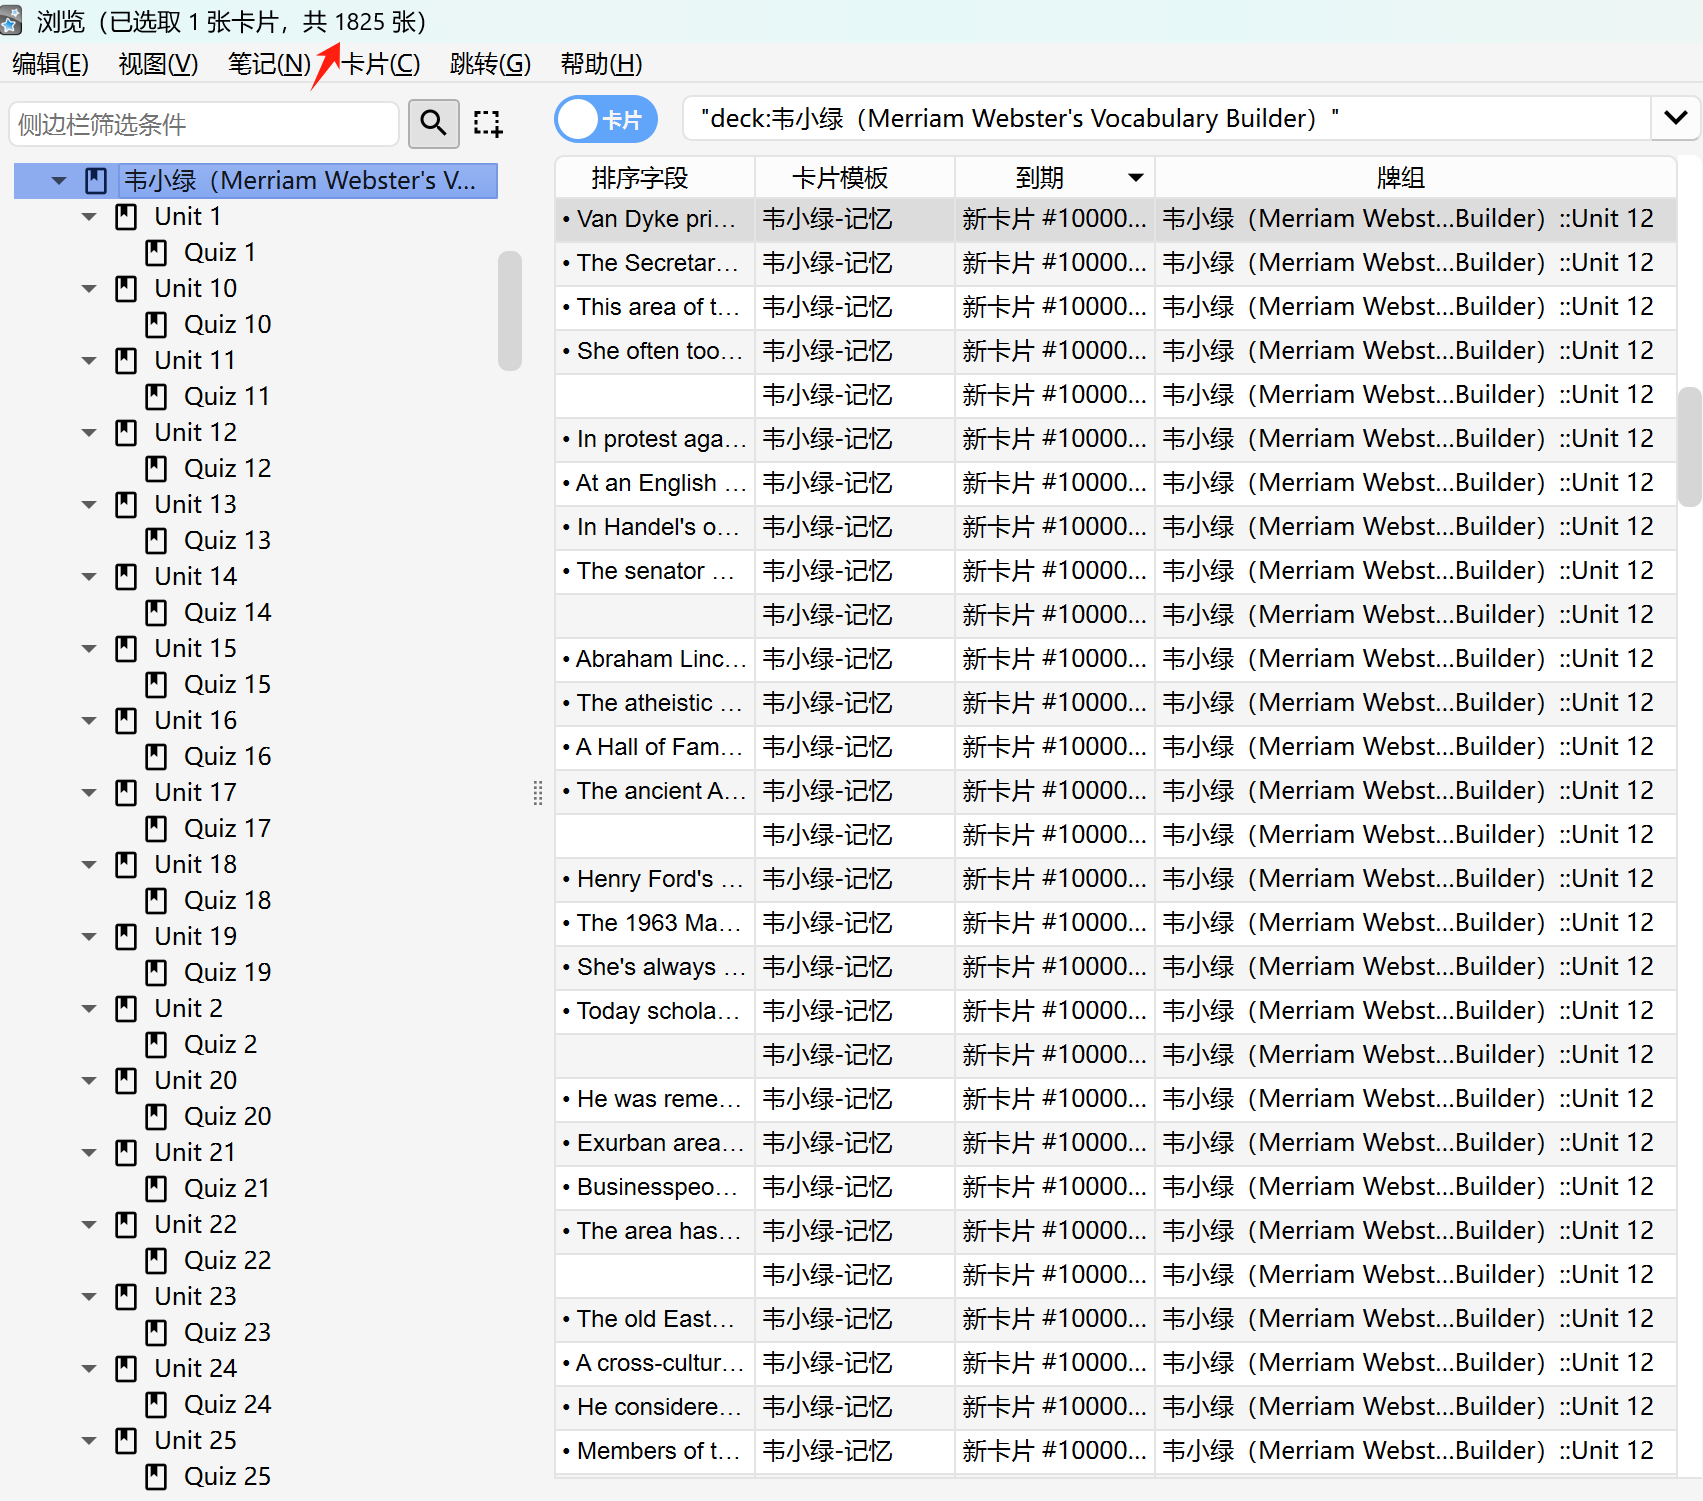Image resolution: width=1703 pixels, height=1501 pixels.
Task: Click the deck icon beside Quiz 24
Action: tap(156, 1405)
